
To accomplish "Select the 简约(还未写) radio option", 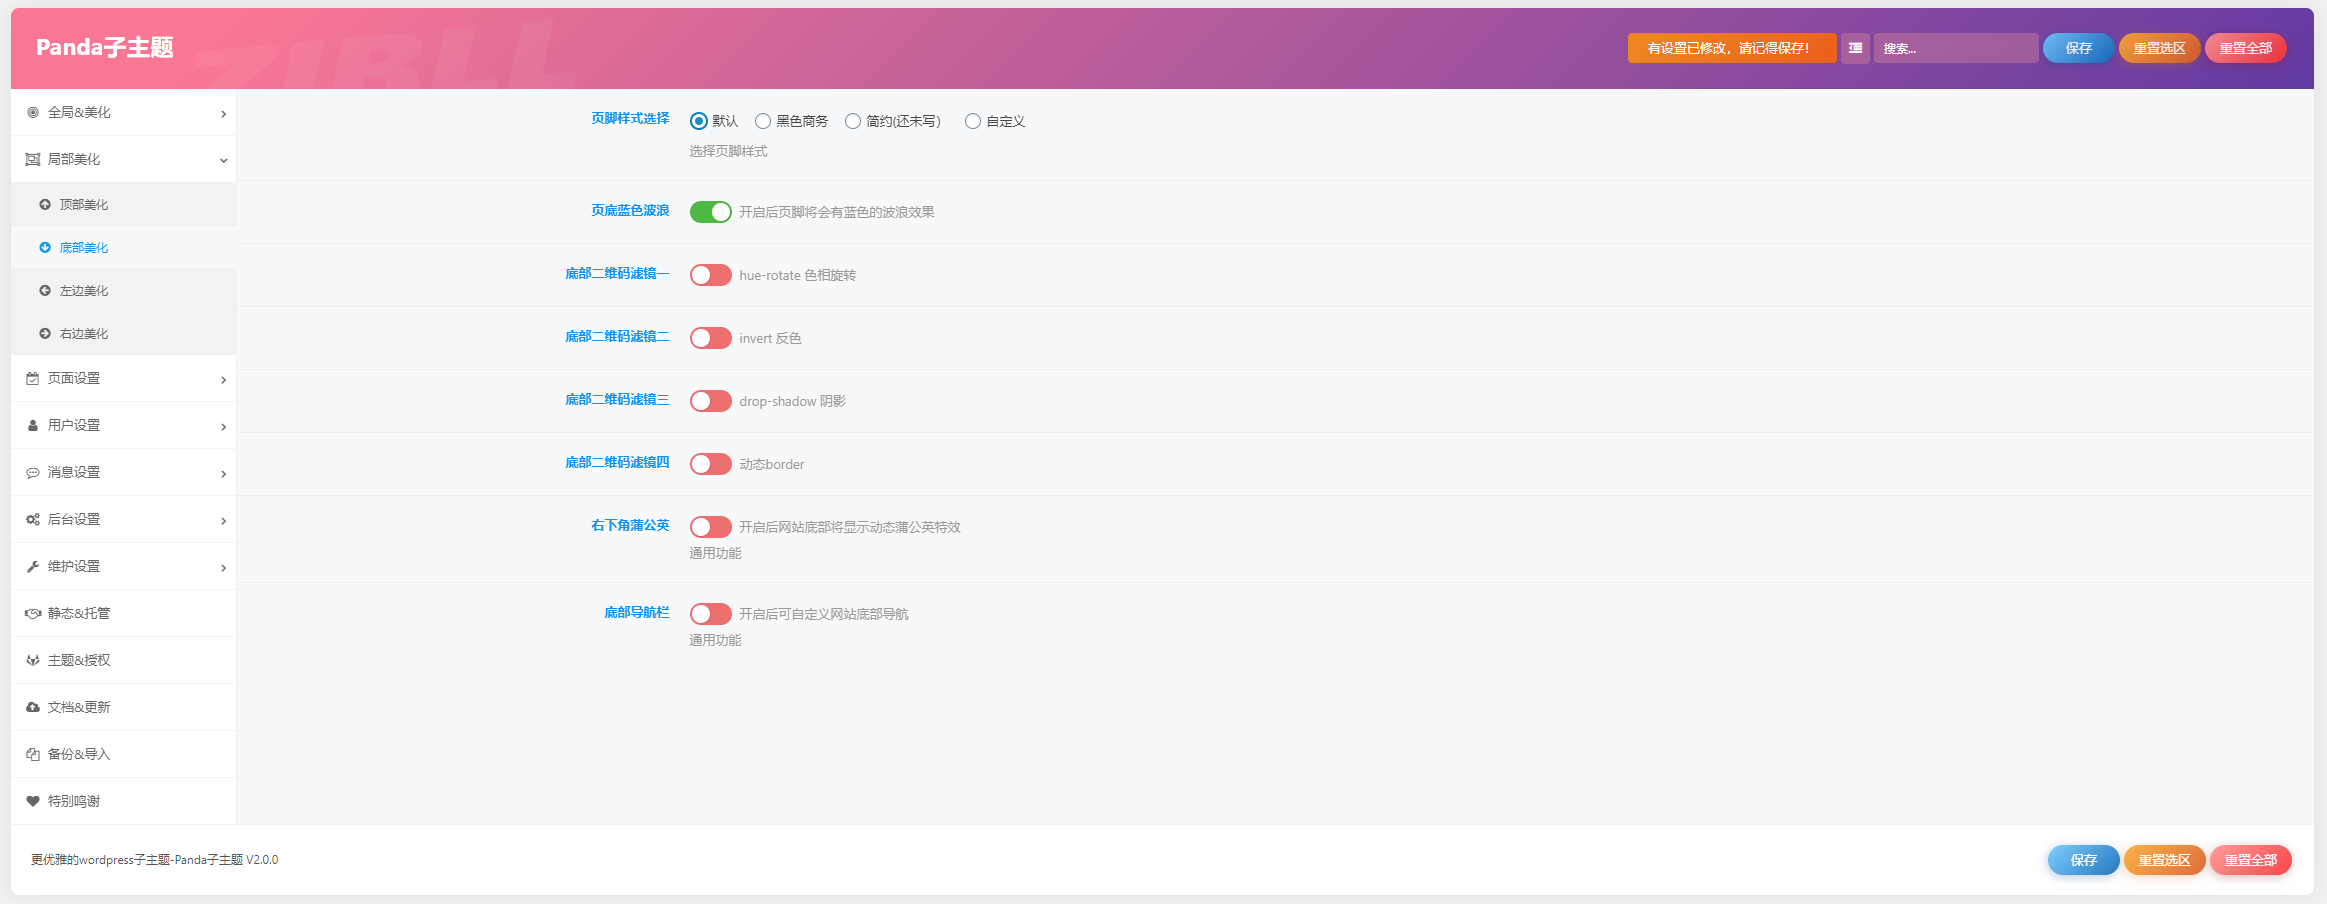I will coord(853,122).
